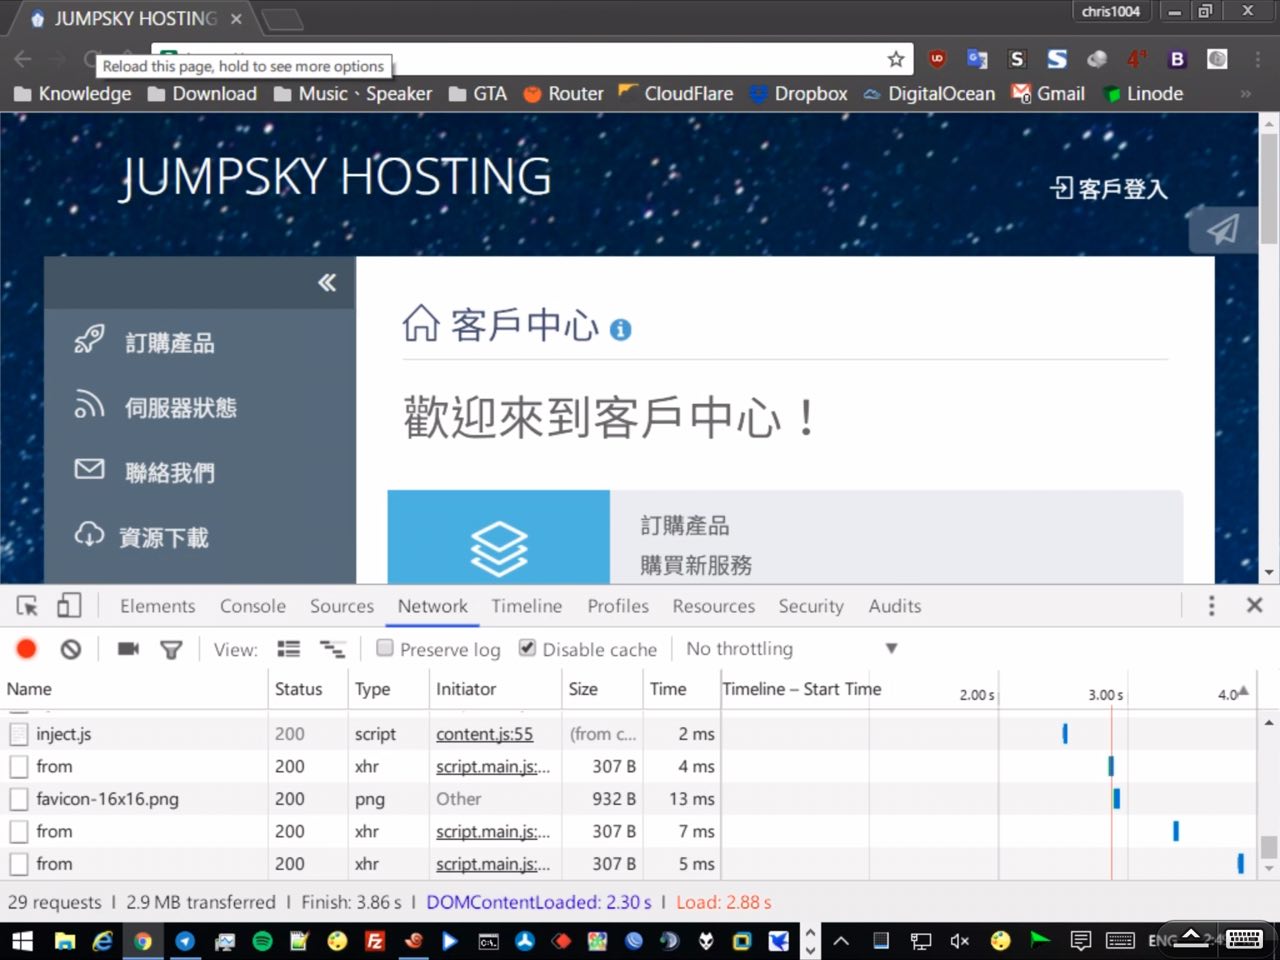Open the network filter funnel icon

coord(171,650)
